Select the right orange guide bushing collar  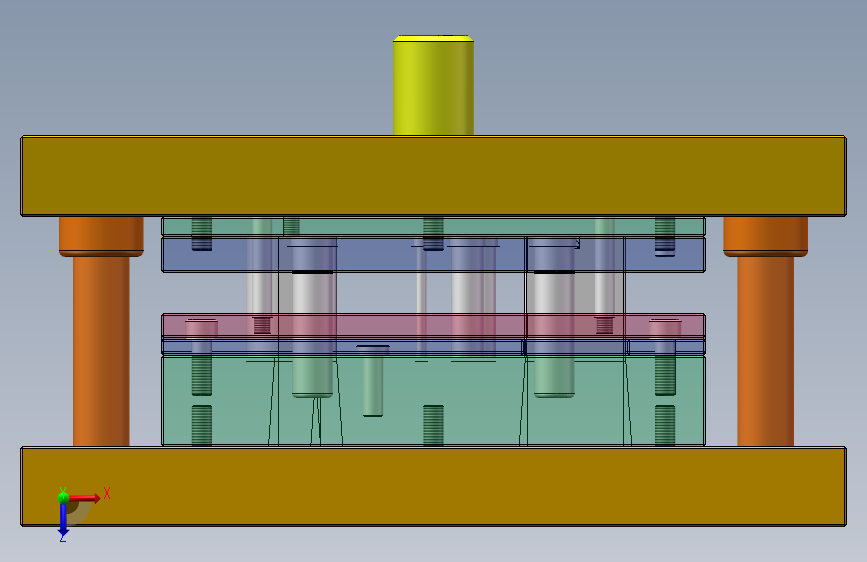pos(765,236)
